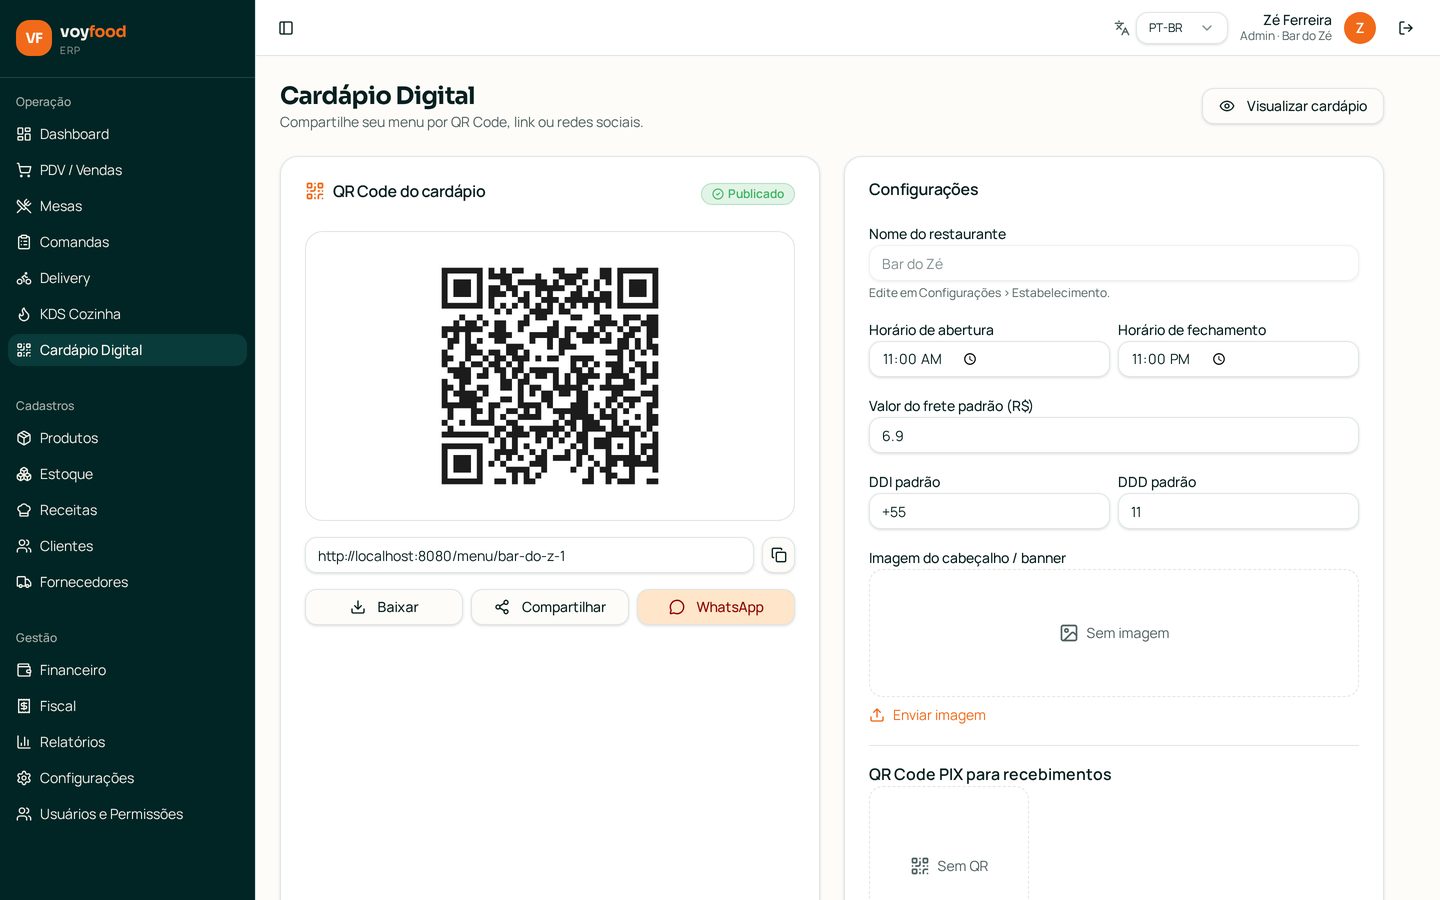
Task: Click the menu URL field
Action: click(x=529, y=556)
